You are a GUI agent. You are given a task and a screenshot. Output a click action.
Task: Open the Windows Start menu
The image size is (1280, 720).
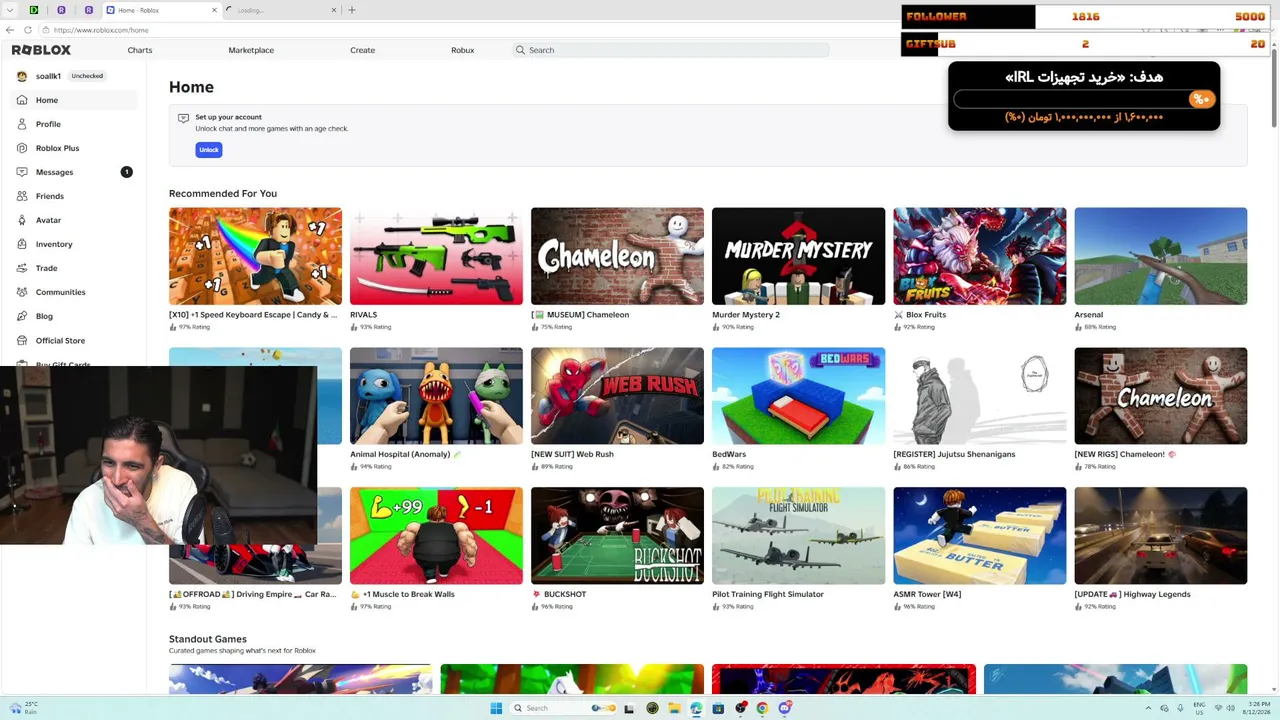tap(496, 708)
